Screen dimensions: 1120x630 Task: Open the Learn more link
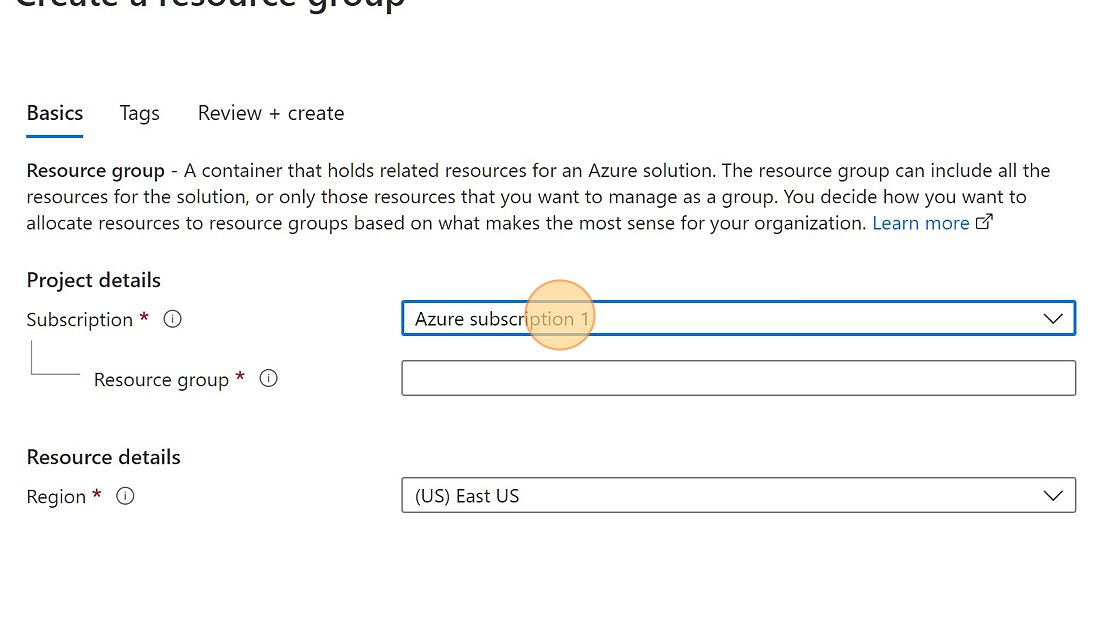(x=921, y=224)
